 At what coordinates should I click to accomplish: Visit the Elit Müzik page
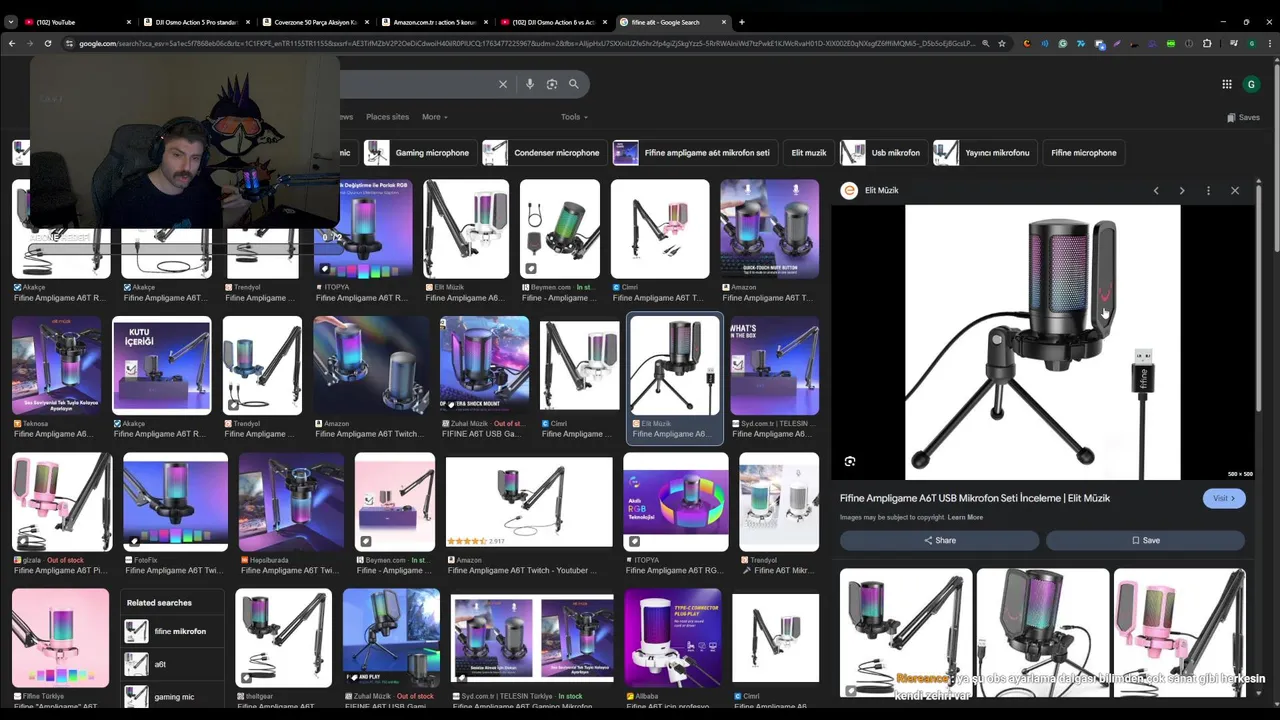tap(1224, 498)
